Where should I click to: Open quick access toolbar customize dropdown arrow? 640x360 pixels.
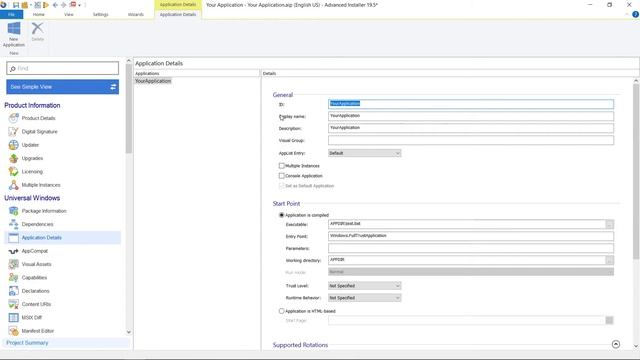pyautogui.click(x=80, y=5)
